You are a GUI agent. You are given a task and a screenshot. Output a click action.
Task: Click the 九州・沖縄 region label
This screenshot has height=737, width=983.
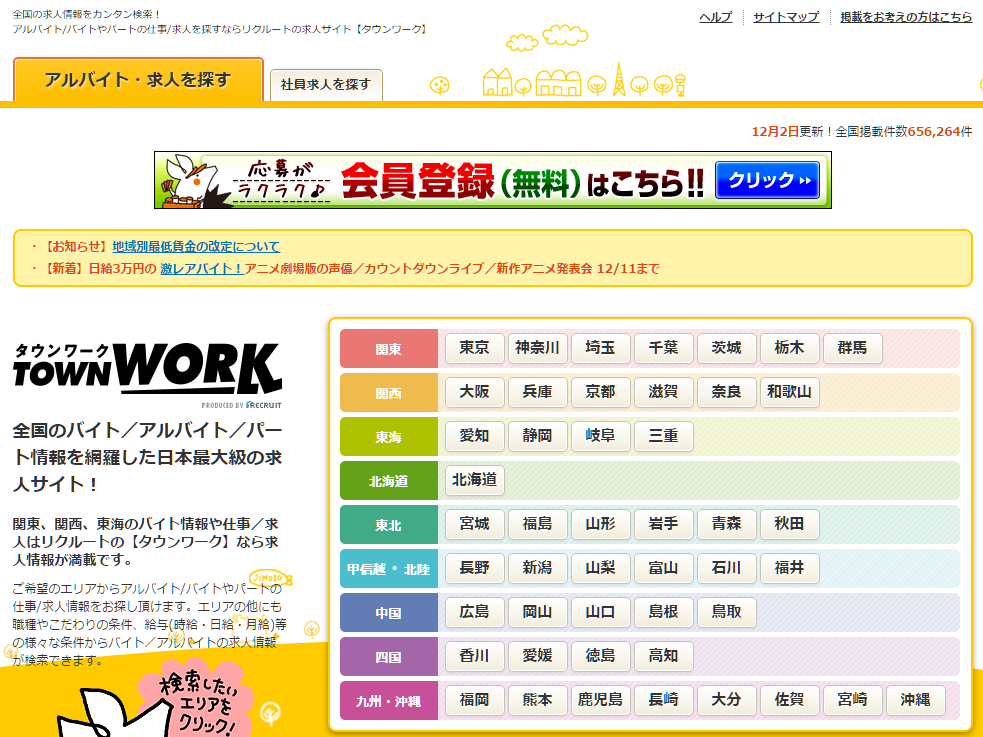point(389,701)
